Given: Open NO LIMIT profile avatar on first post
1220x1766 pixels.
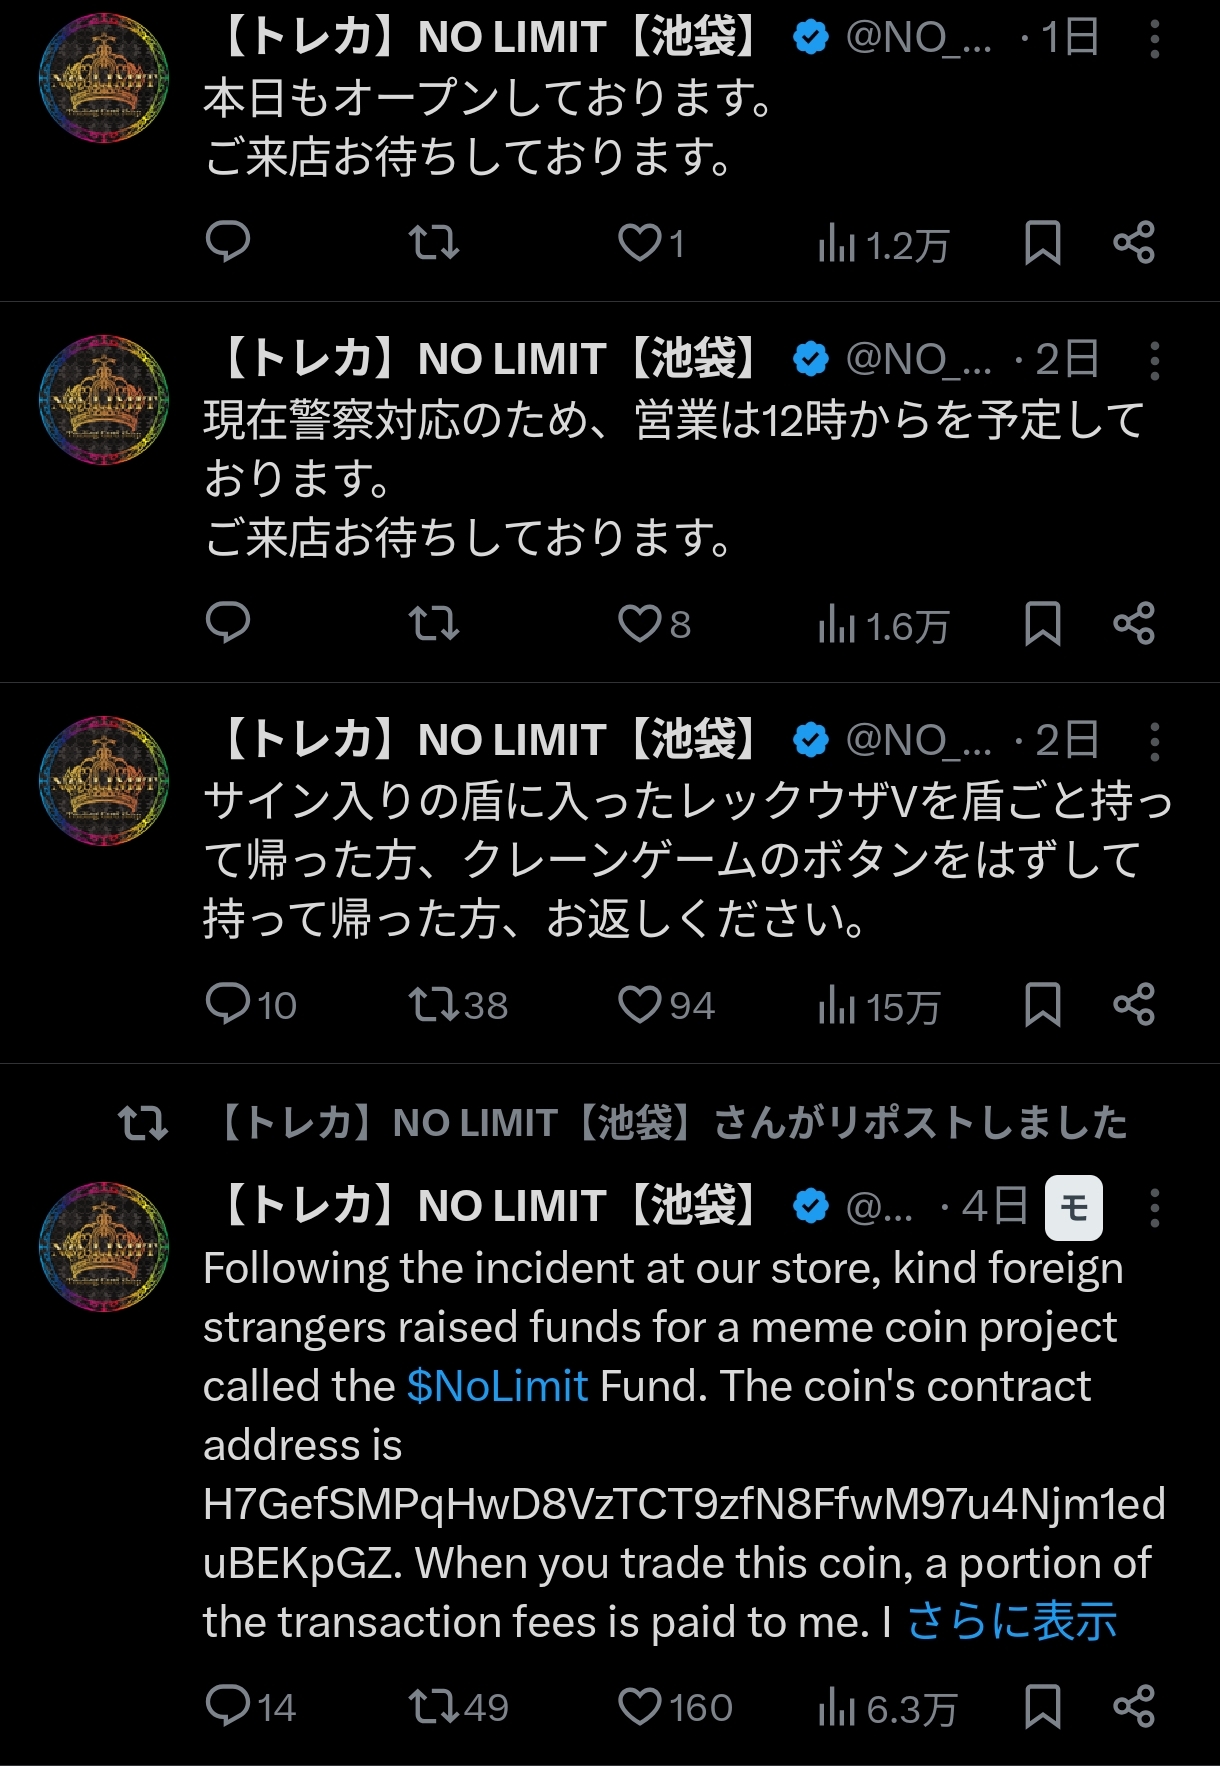Looking at the screenshot, I should point(104,78).
